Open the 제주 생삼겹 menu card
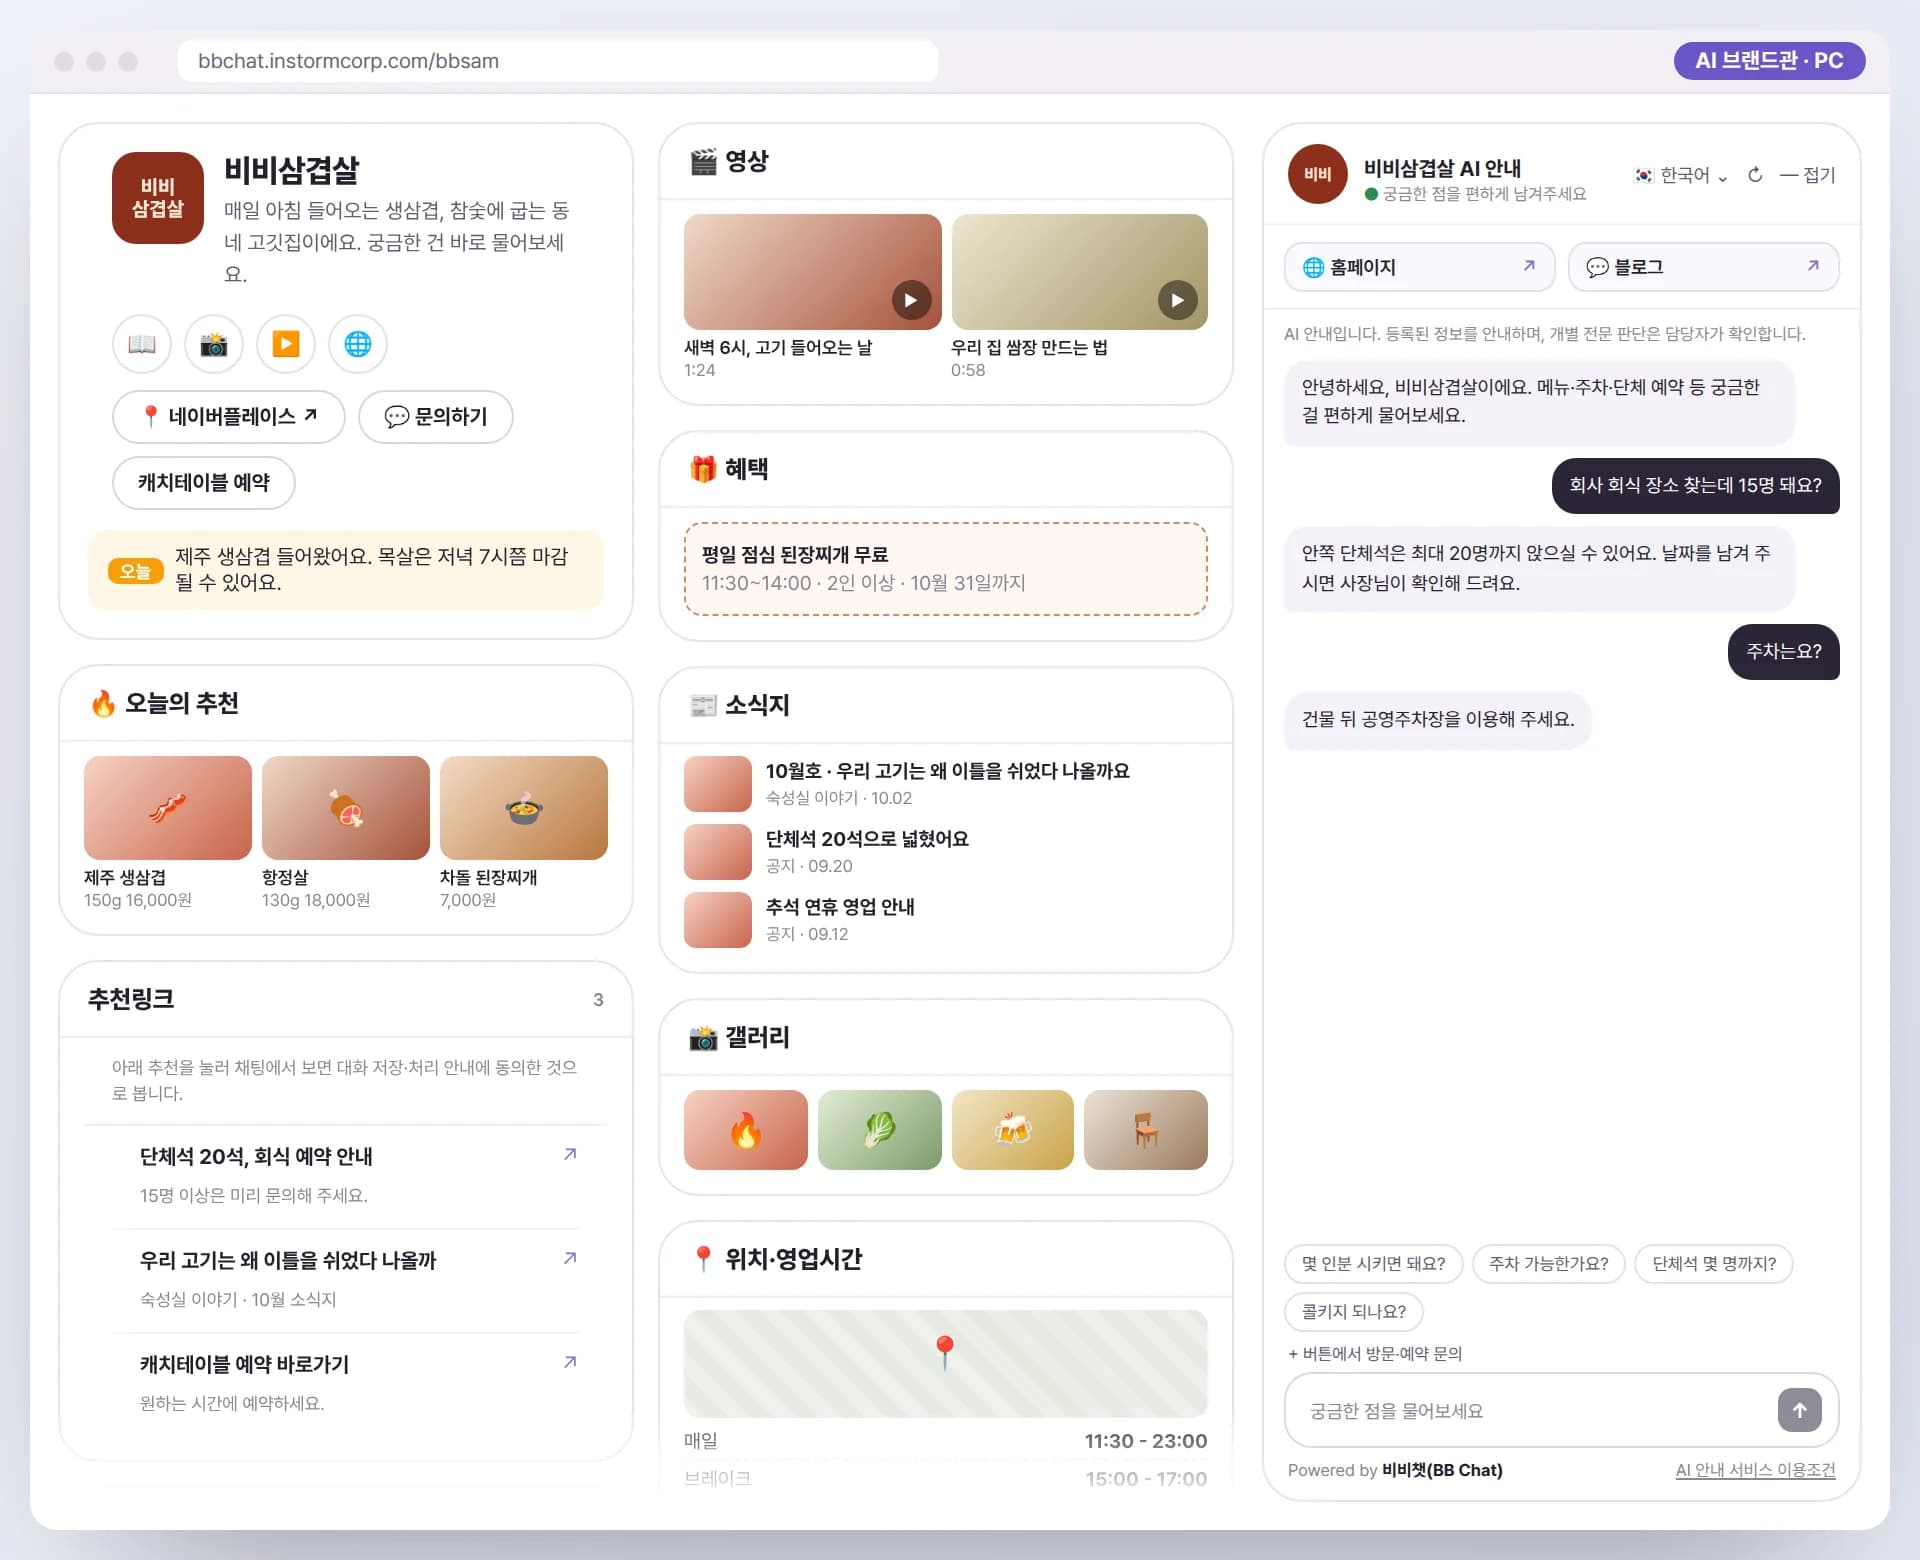This screenshot has width=1920, height=1560. pyautogui.click(x=168, y=833)
